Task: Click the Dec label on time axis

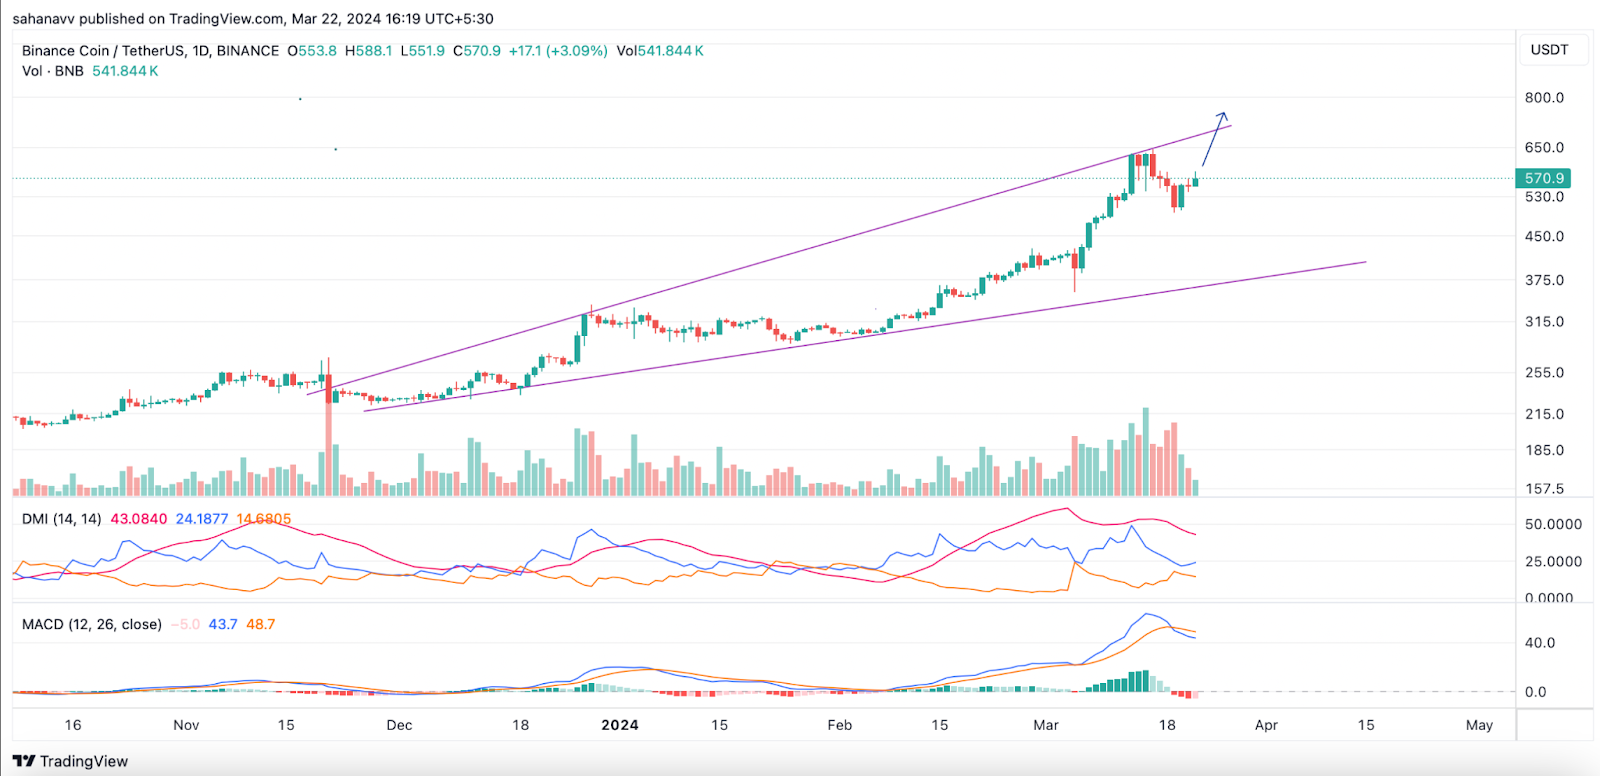Action: pyautogui.click(x=399, y=725)
